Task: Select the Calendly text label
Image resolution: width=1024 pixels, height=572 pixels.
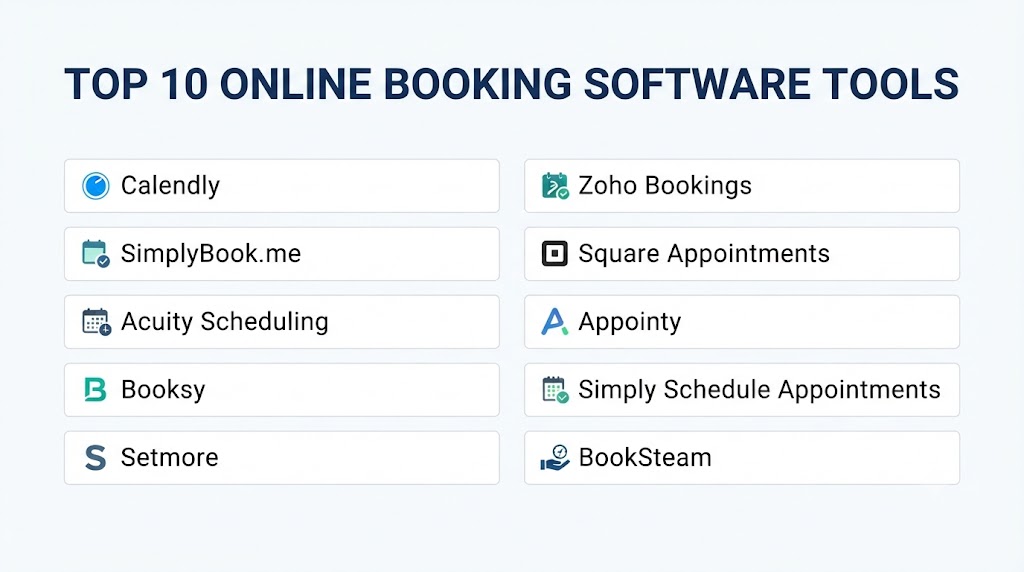Action: (170, 186)
